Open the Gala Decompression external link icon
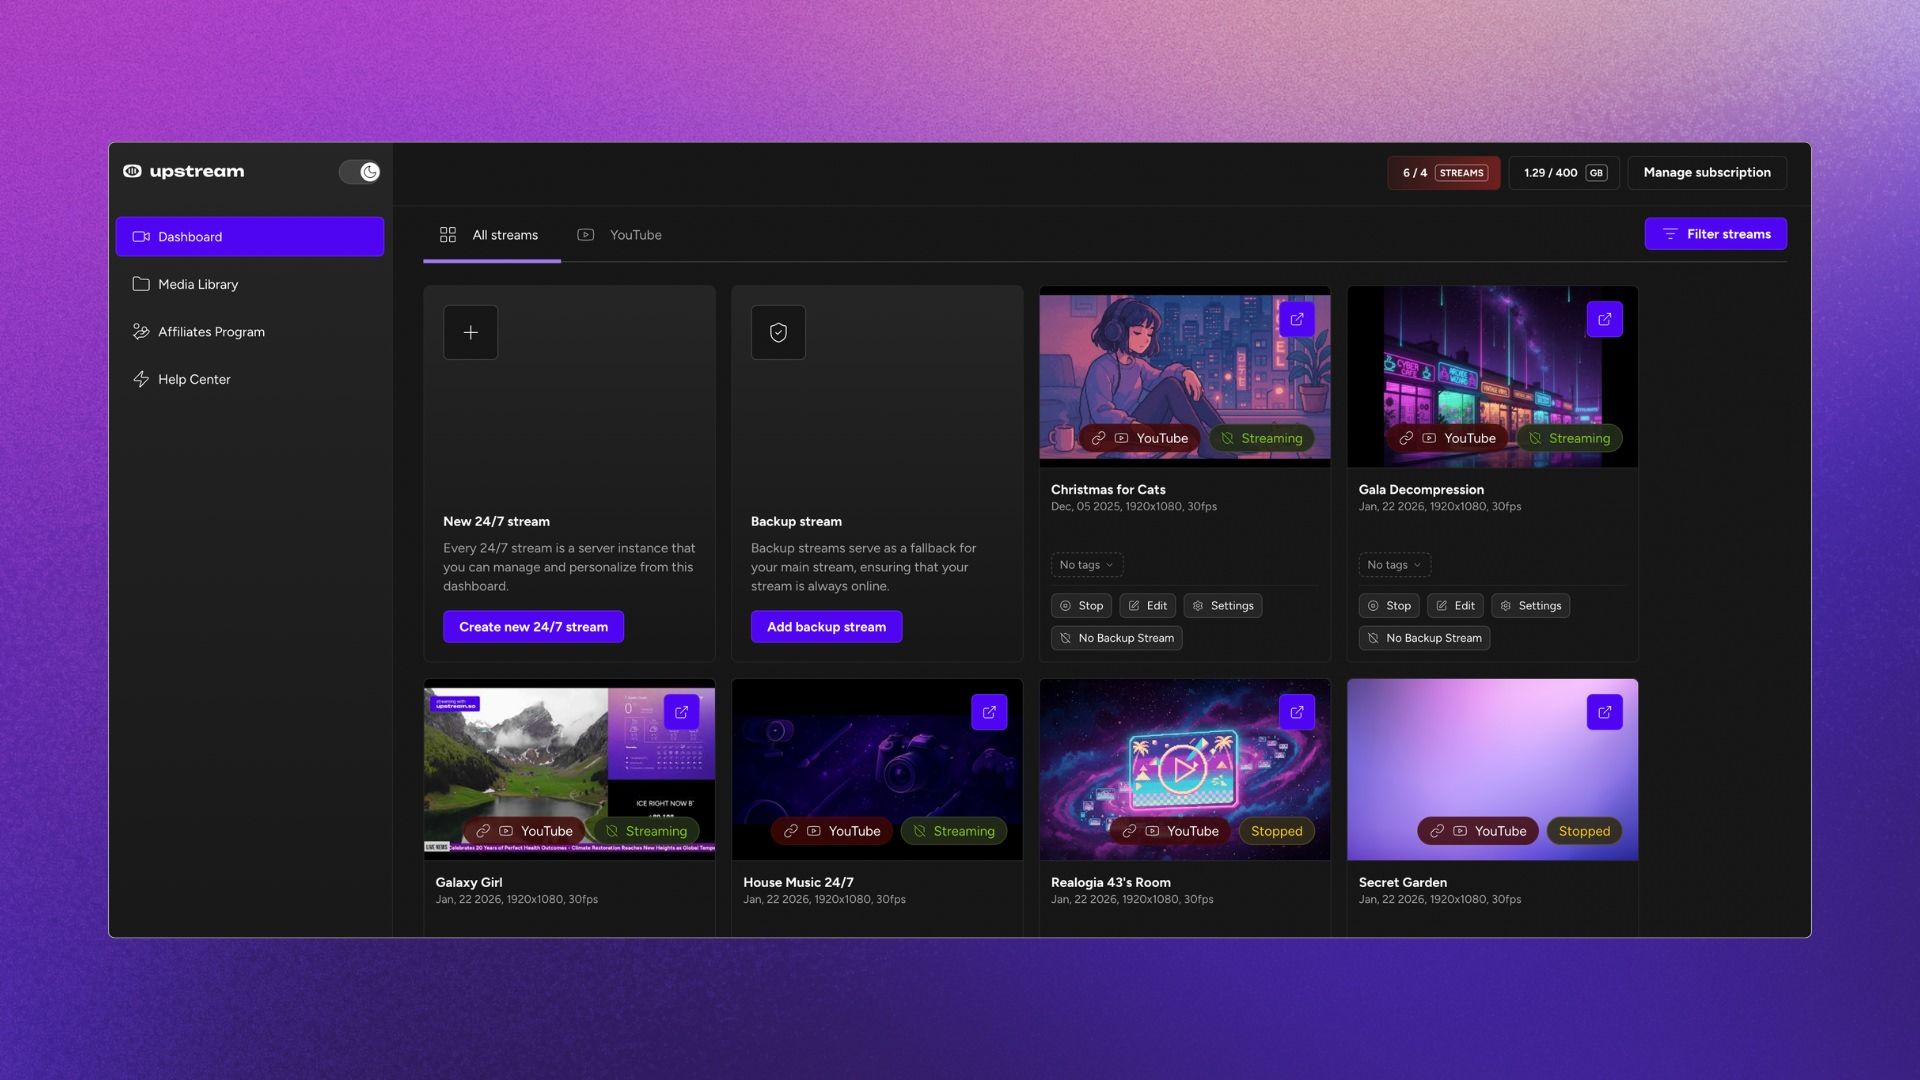 pos(1604,319)
